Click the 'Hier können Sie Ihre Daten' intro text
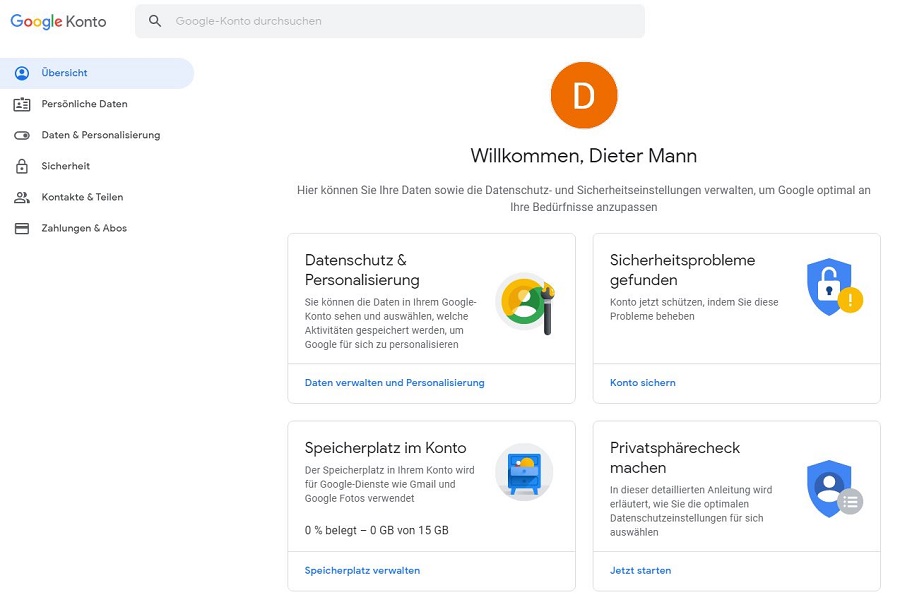 [584, 199]
